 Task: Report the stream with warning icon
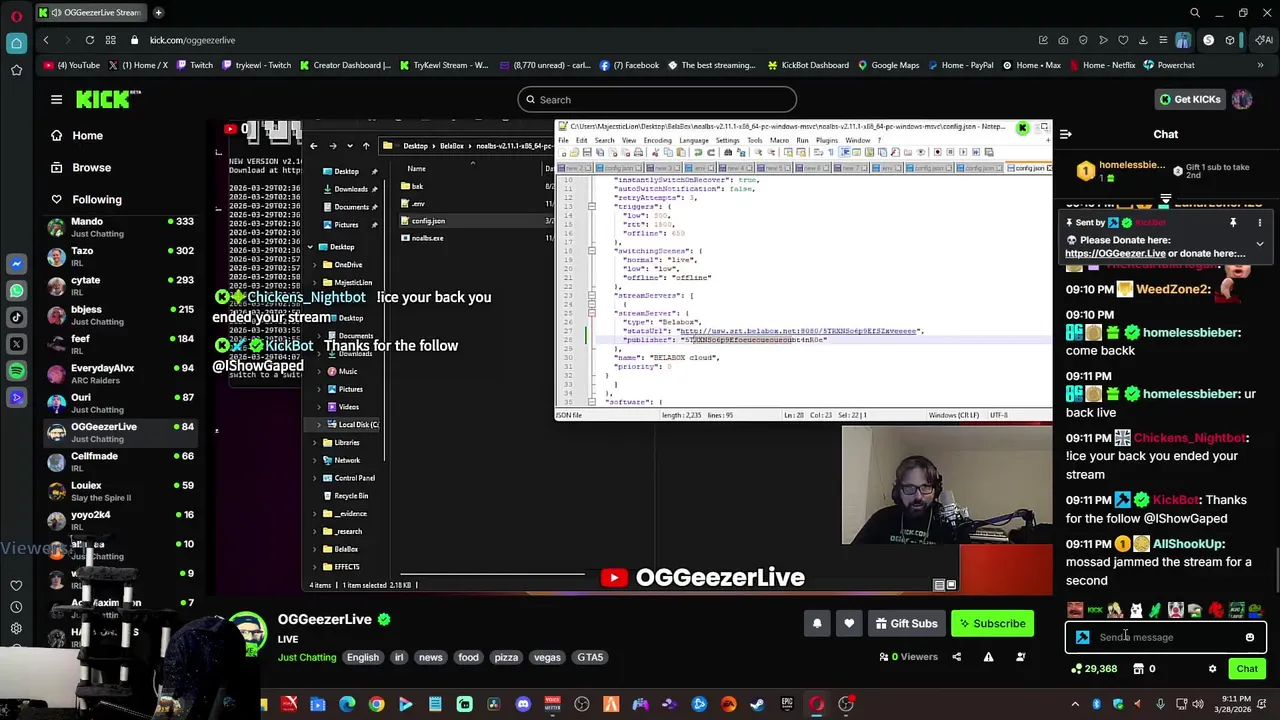tap(988, 657)
